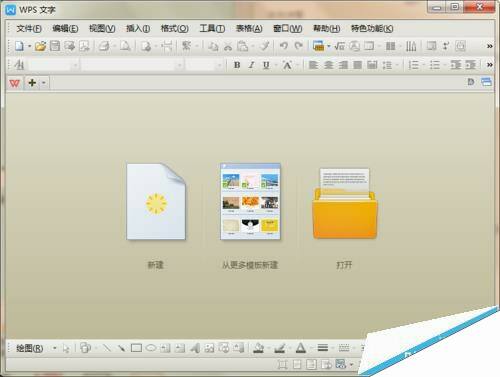Screen dimensions: 500x377
Task: Toggle Underline formatting button
Action: pyautogui.click(x=266, y=65)
